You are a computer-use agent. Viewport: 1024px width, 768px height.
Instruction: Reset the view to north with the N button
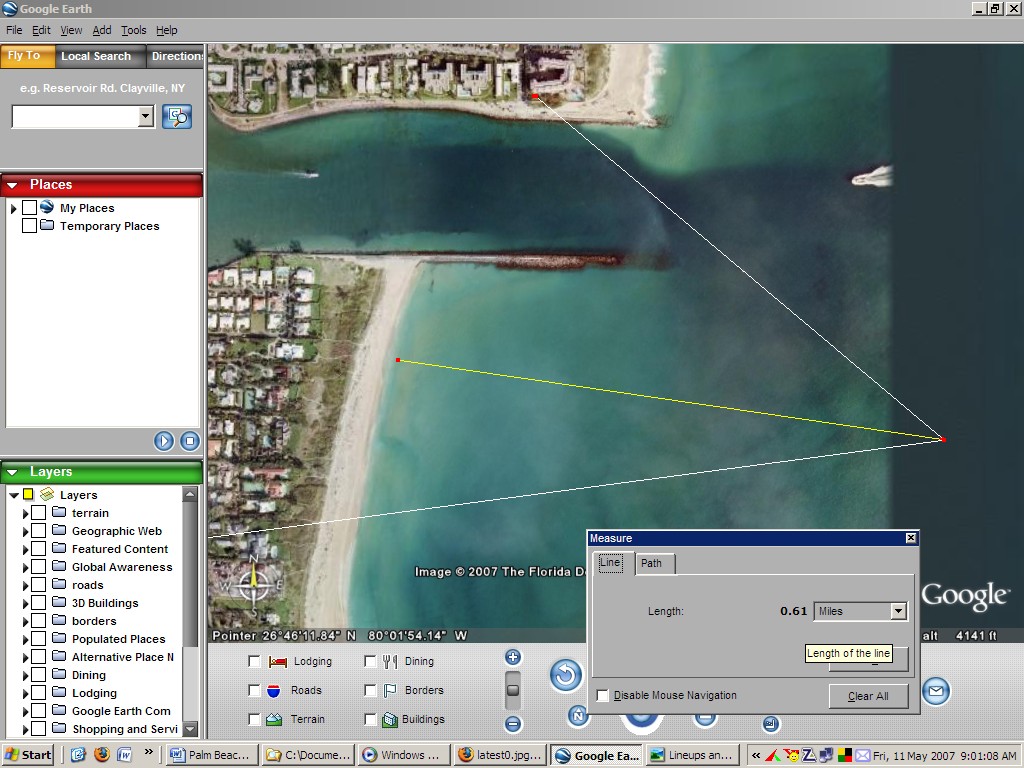coord(578,716)
